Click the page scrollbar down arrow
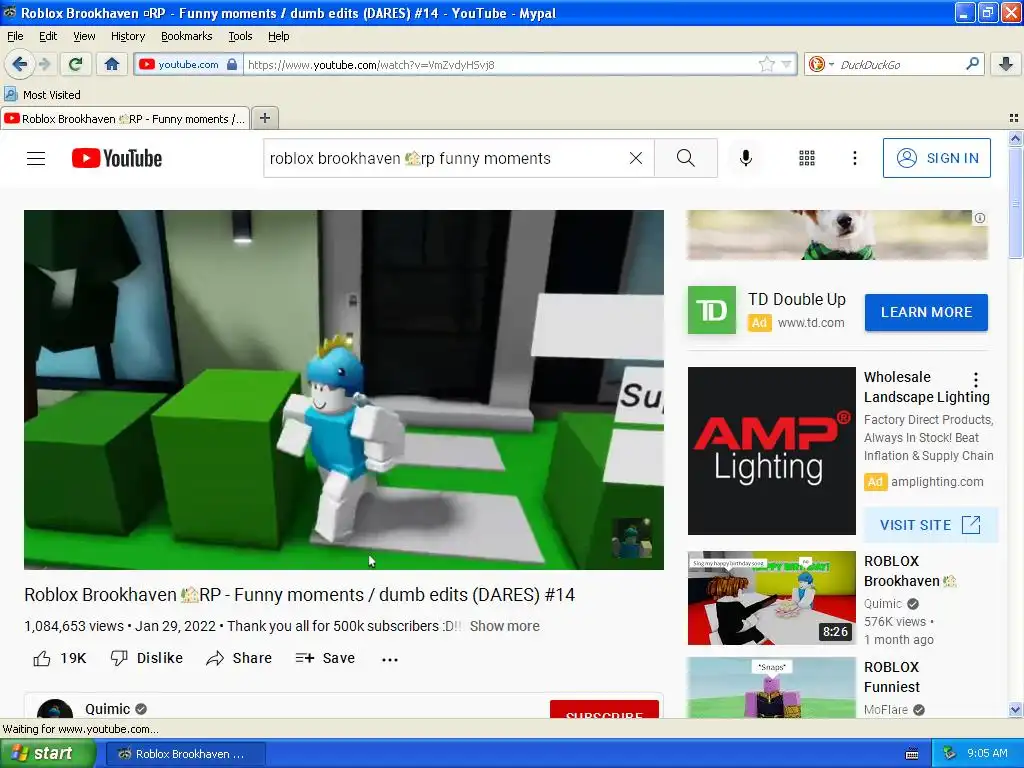Image resolution: width=1024 pixels, height=768 pixels. tap(1015, 709)
